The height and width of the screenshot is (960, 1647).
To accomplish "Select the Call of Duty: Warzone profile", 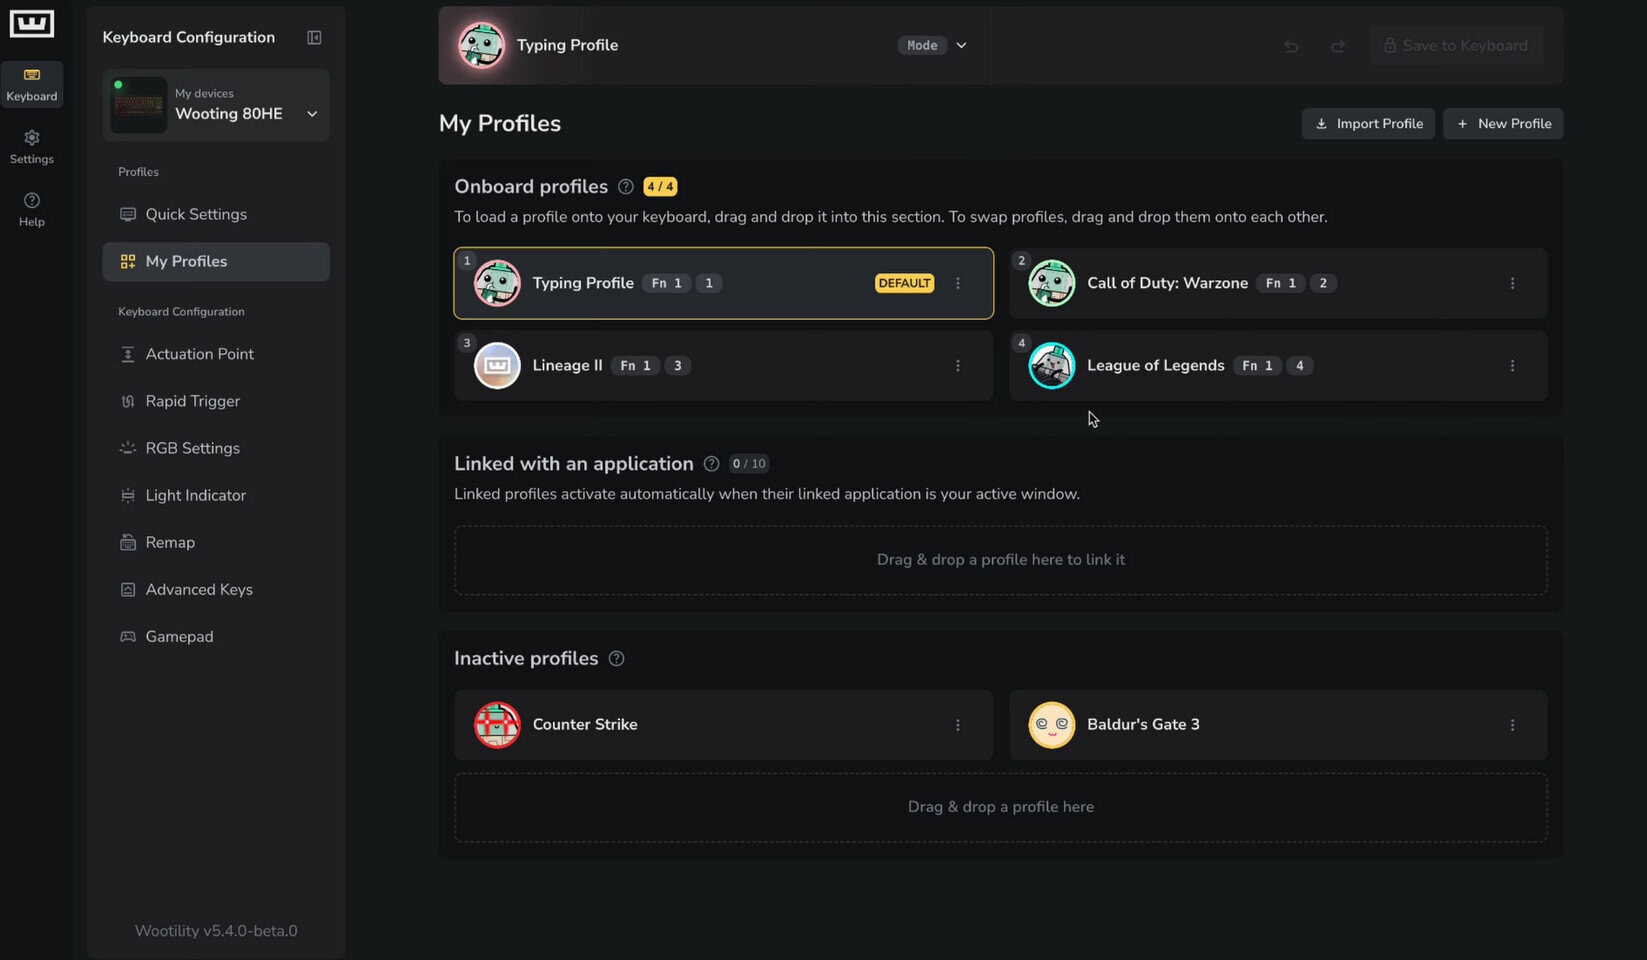I will click(1166, 284).
